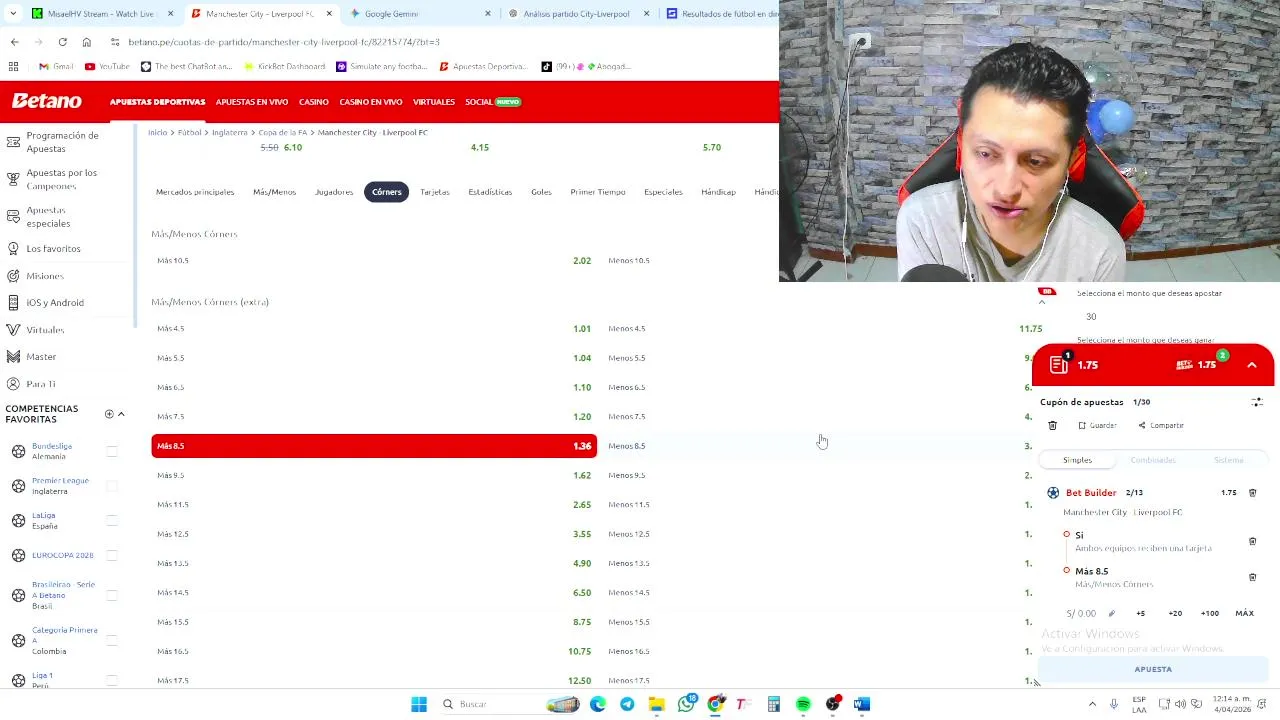The width and height of the screenshot is (1280, 720).
Task: Reload the browser page
Action: tap(62, 42)
